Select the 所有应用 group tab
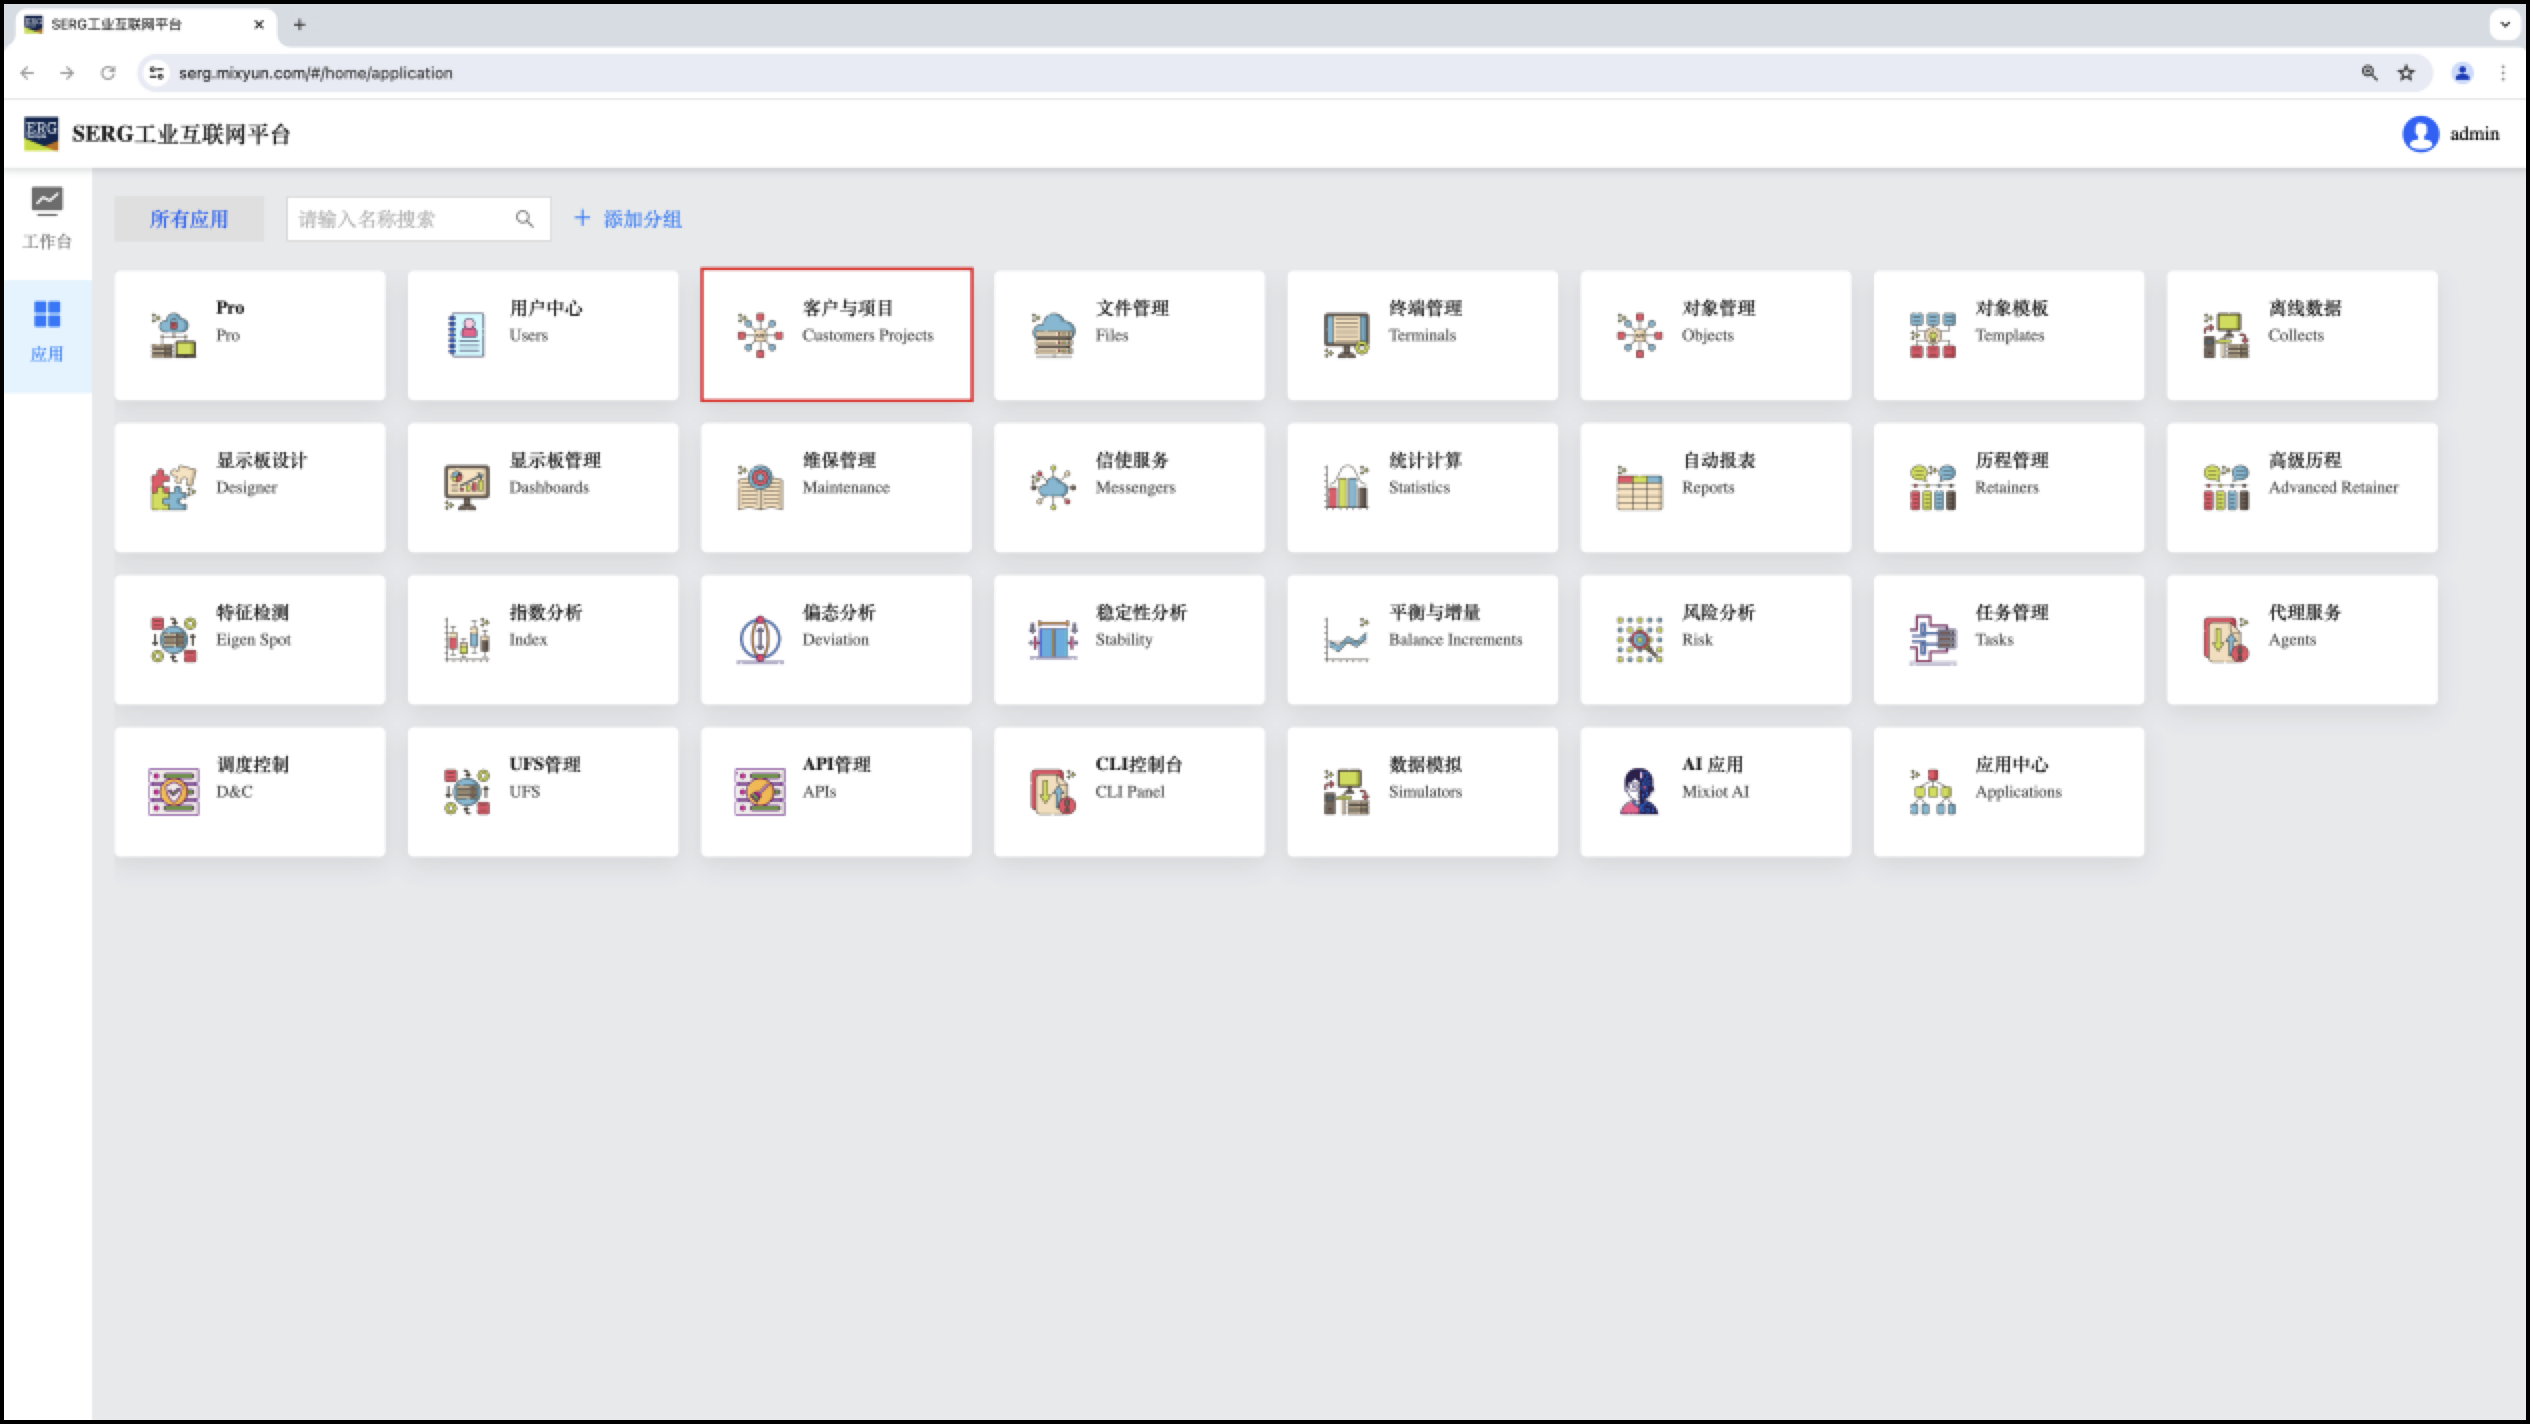 [x=189, y=219]
